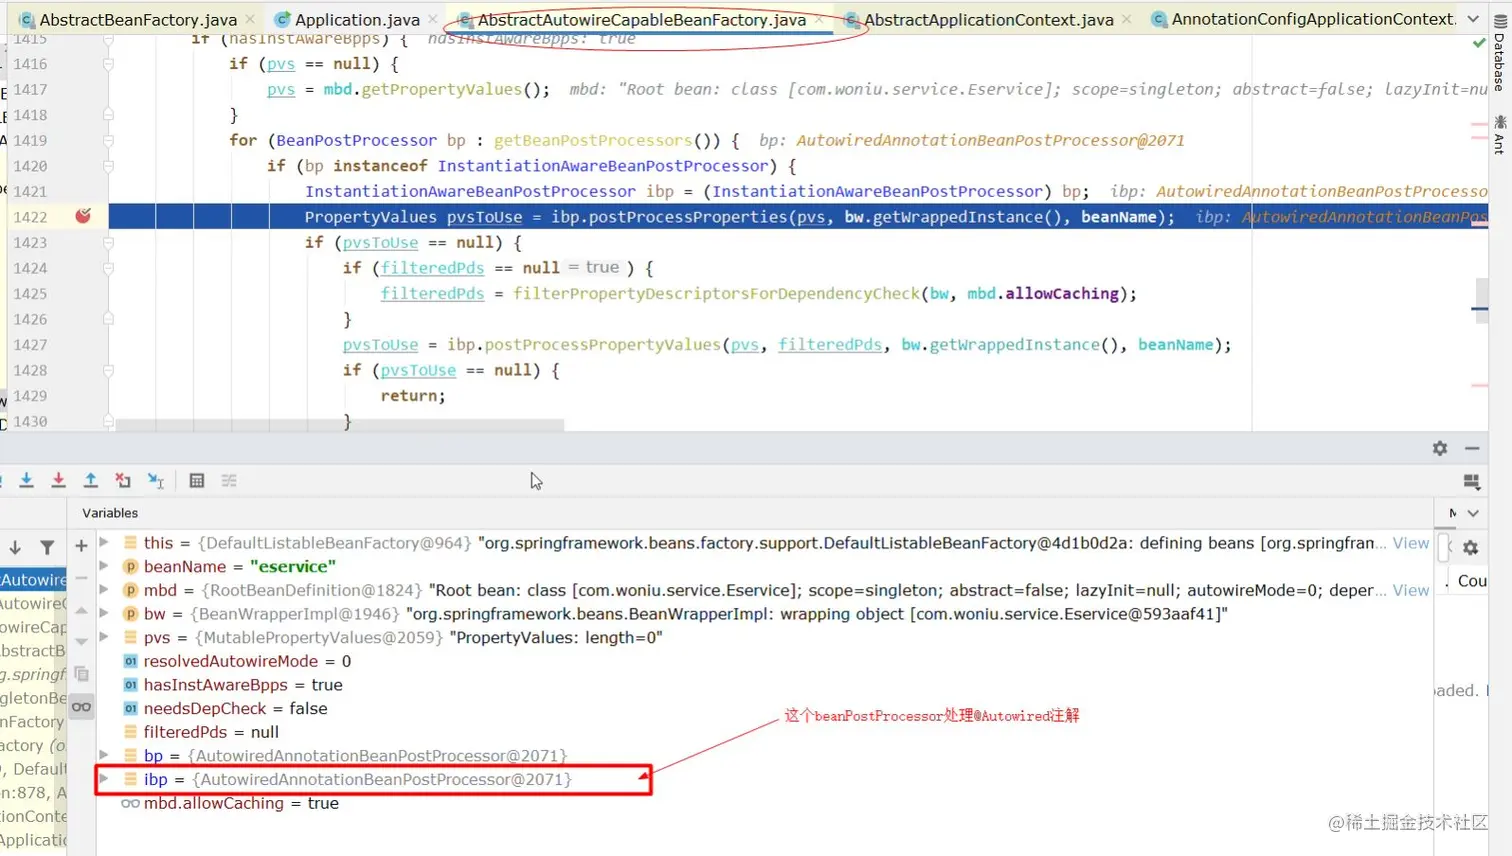Click postProcessPropertyValues method call
Screen dimensions: 1512x856
point(602,345)
